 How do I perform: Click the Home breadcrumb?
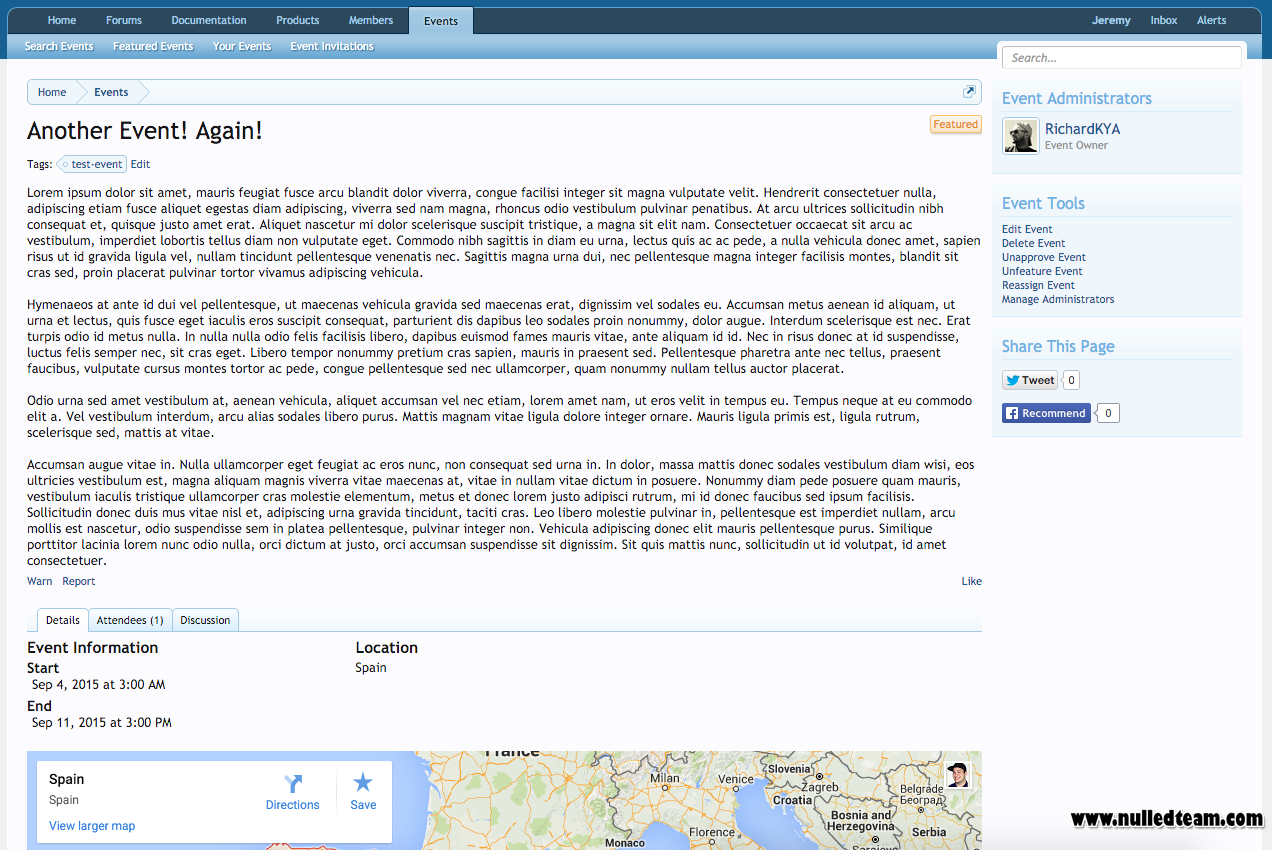pos(52,92)
